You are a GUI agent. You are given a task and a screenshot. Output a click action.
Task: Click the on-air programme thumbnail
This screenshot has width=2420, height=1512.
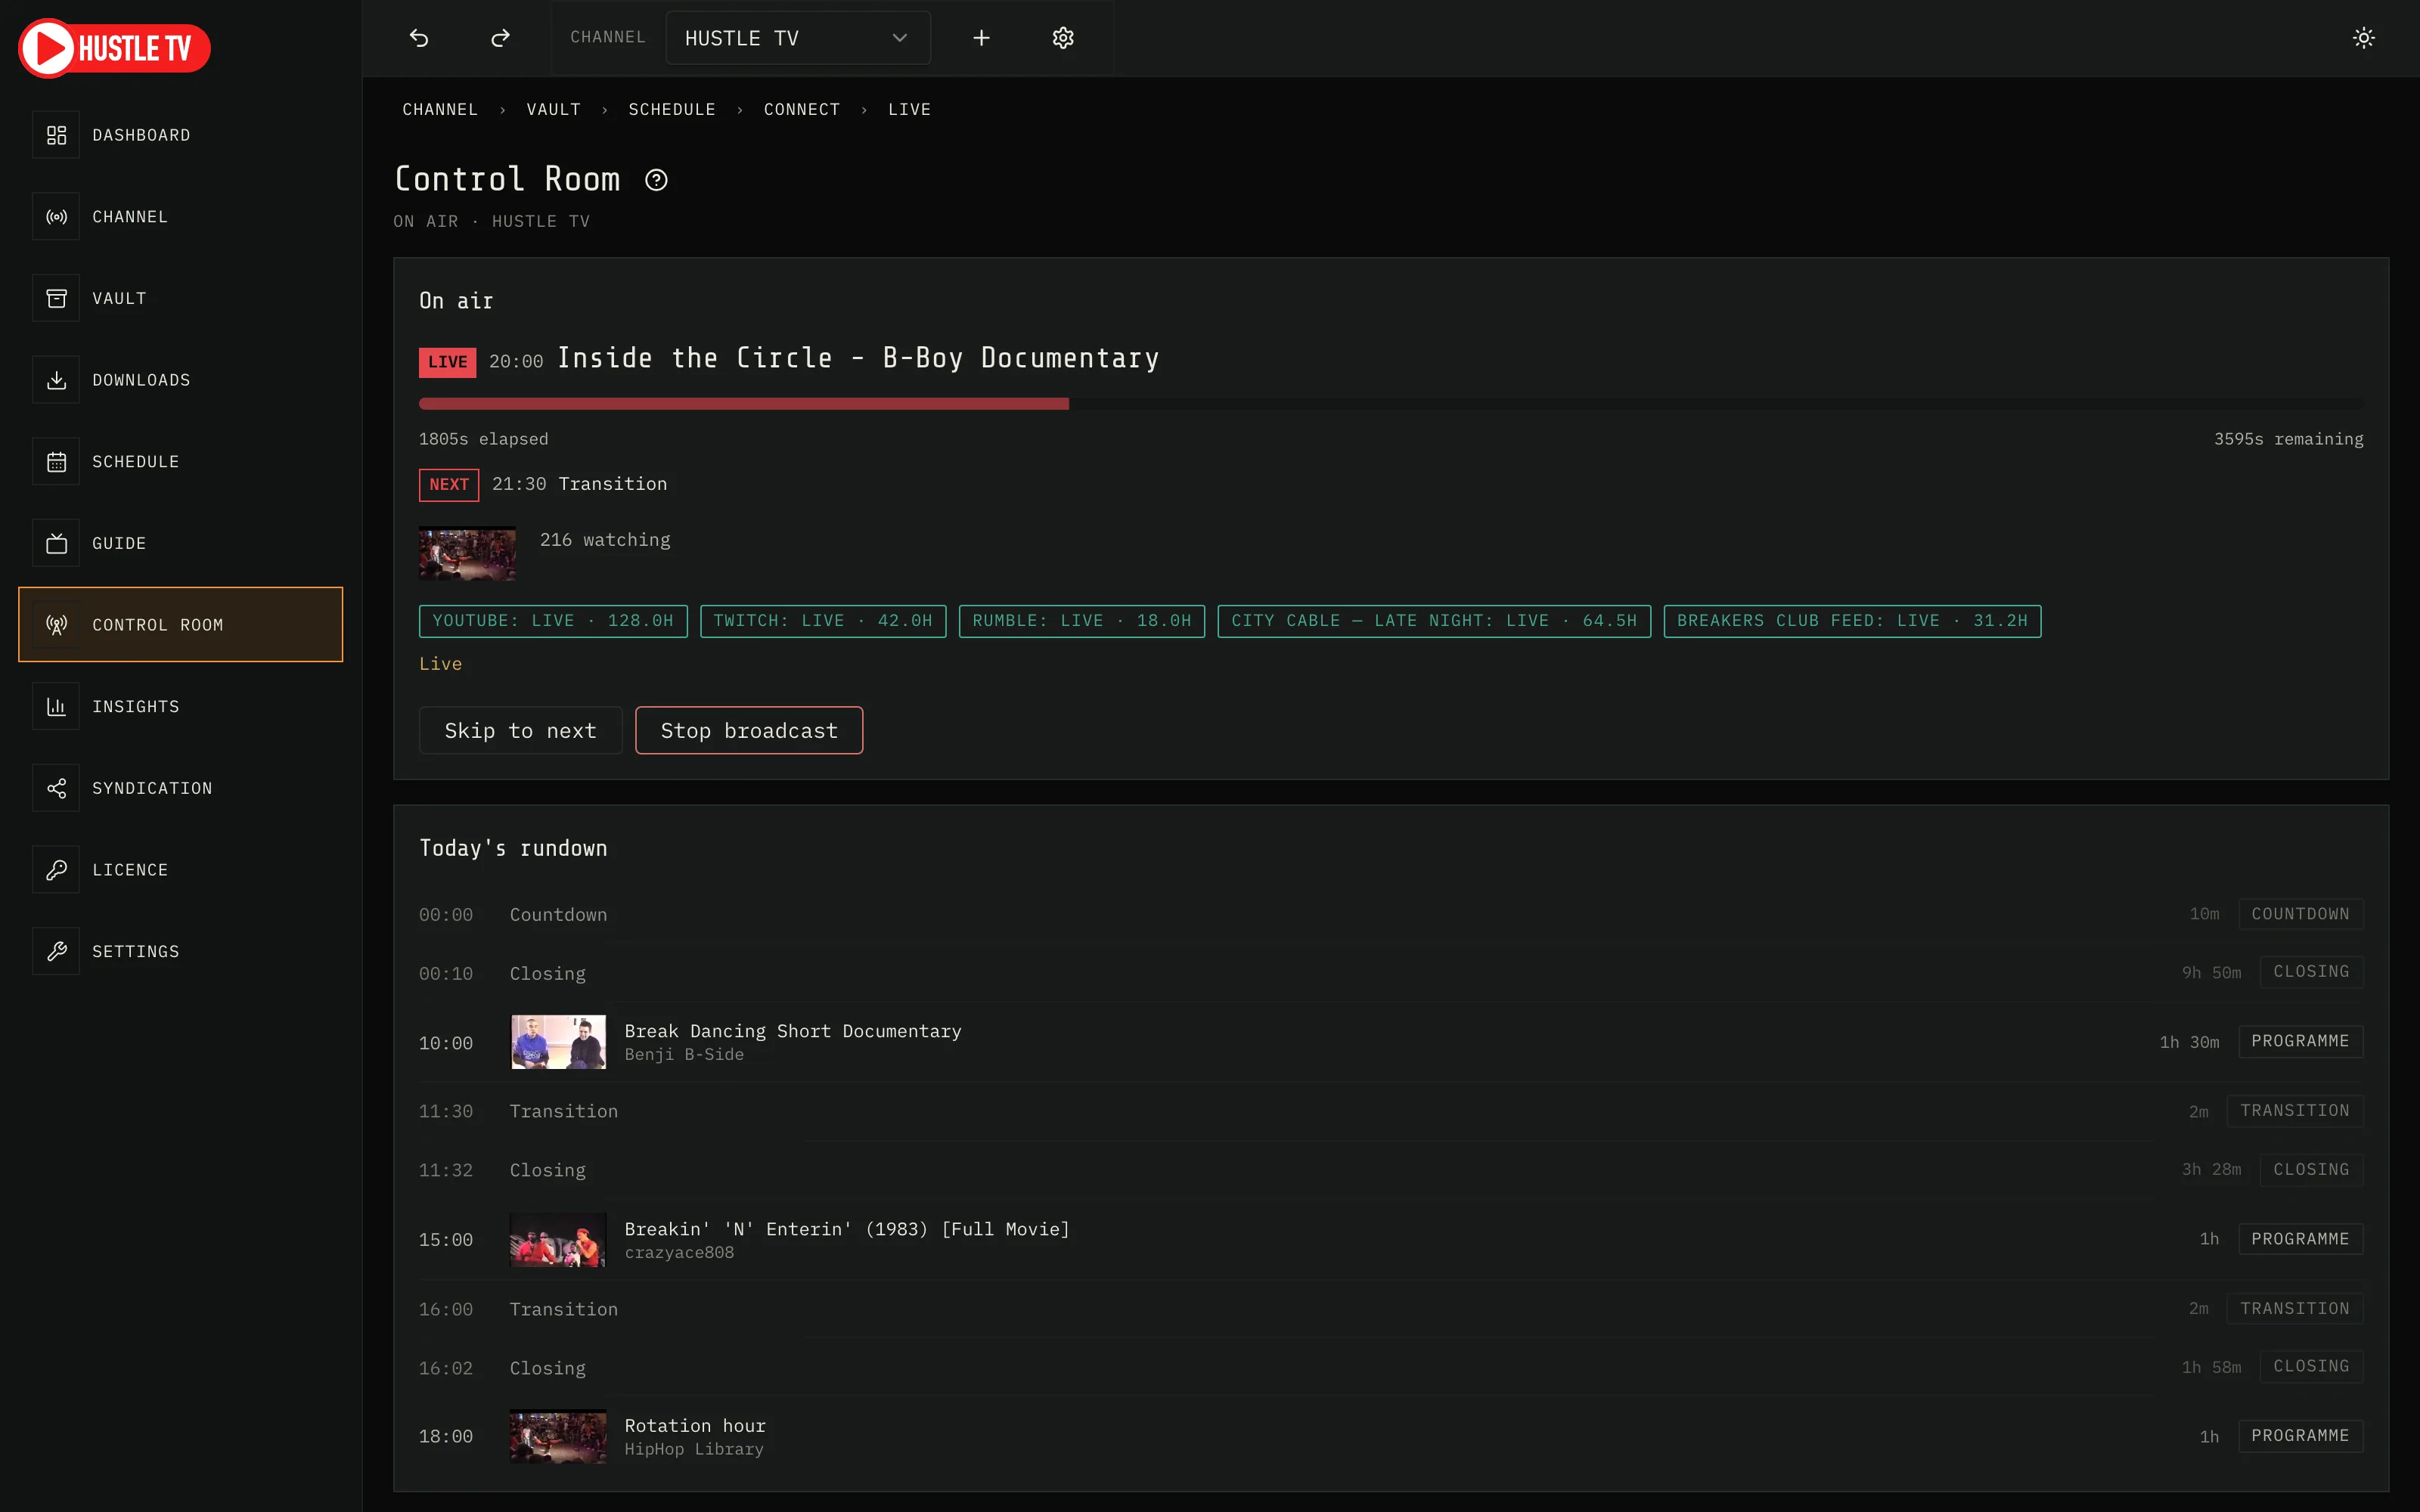[467, 554]
